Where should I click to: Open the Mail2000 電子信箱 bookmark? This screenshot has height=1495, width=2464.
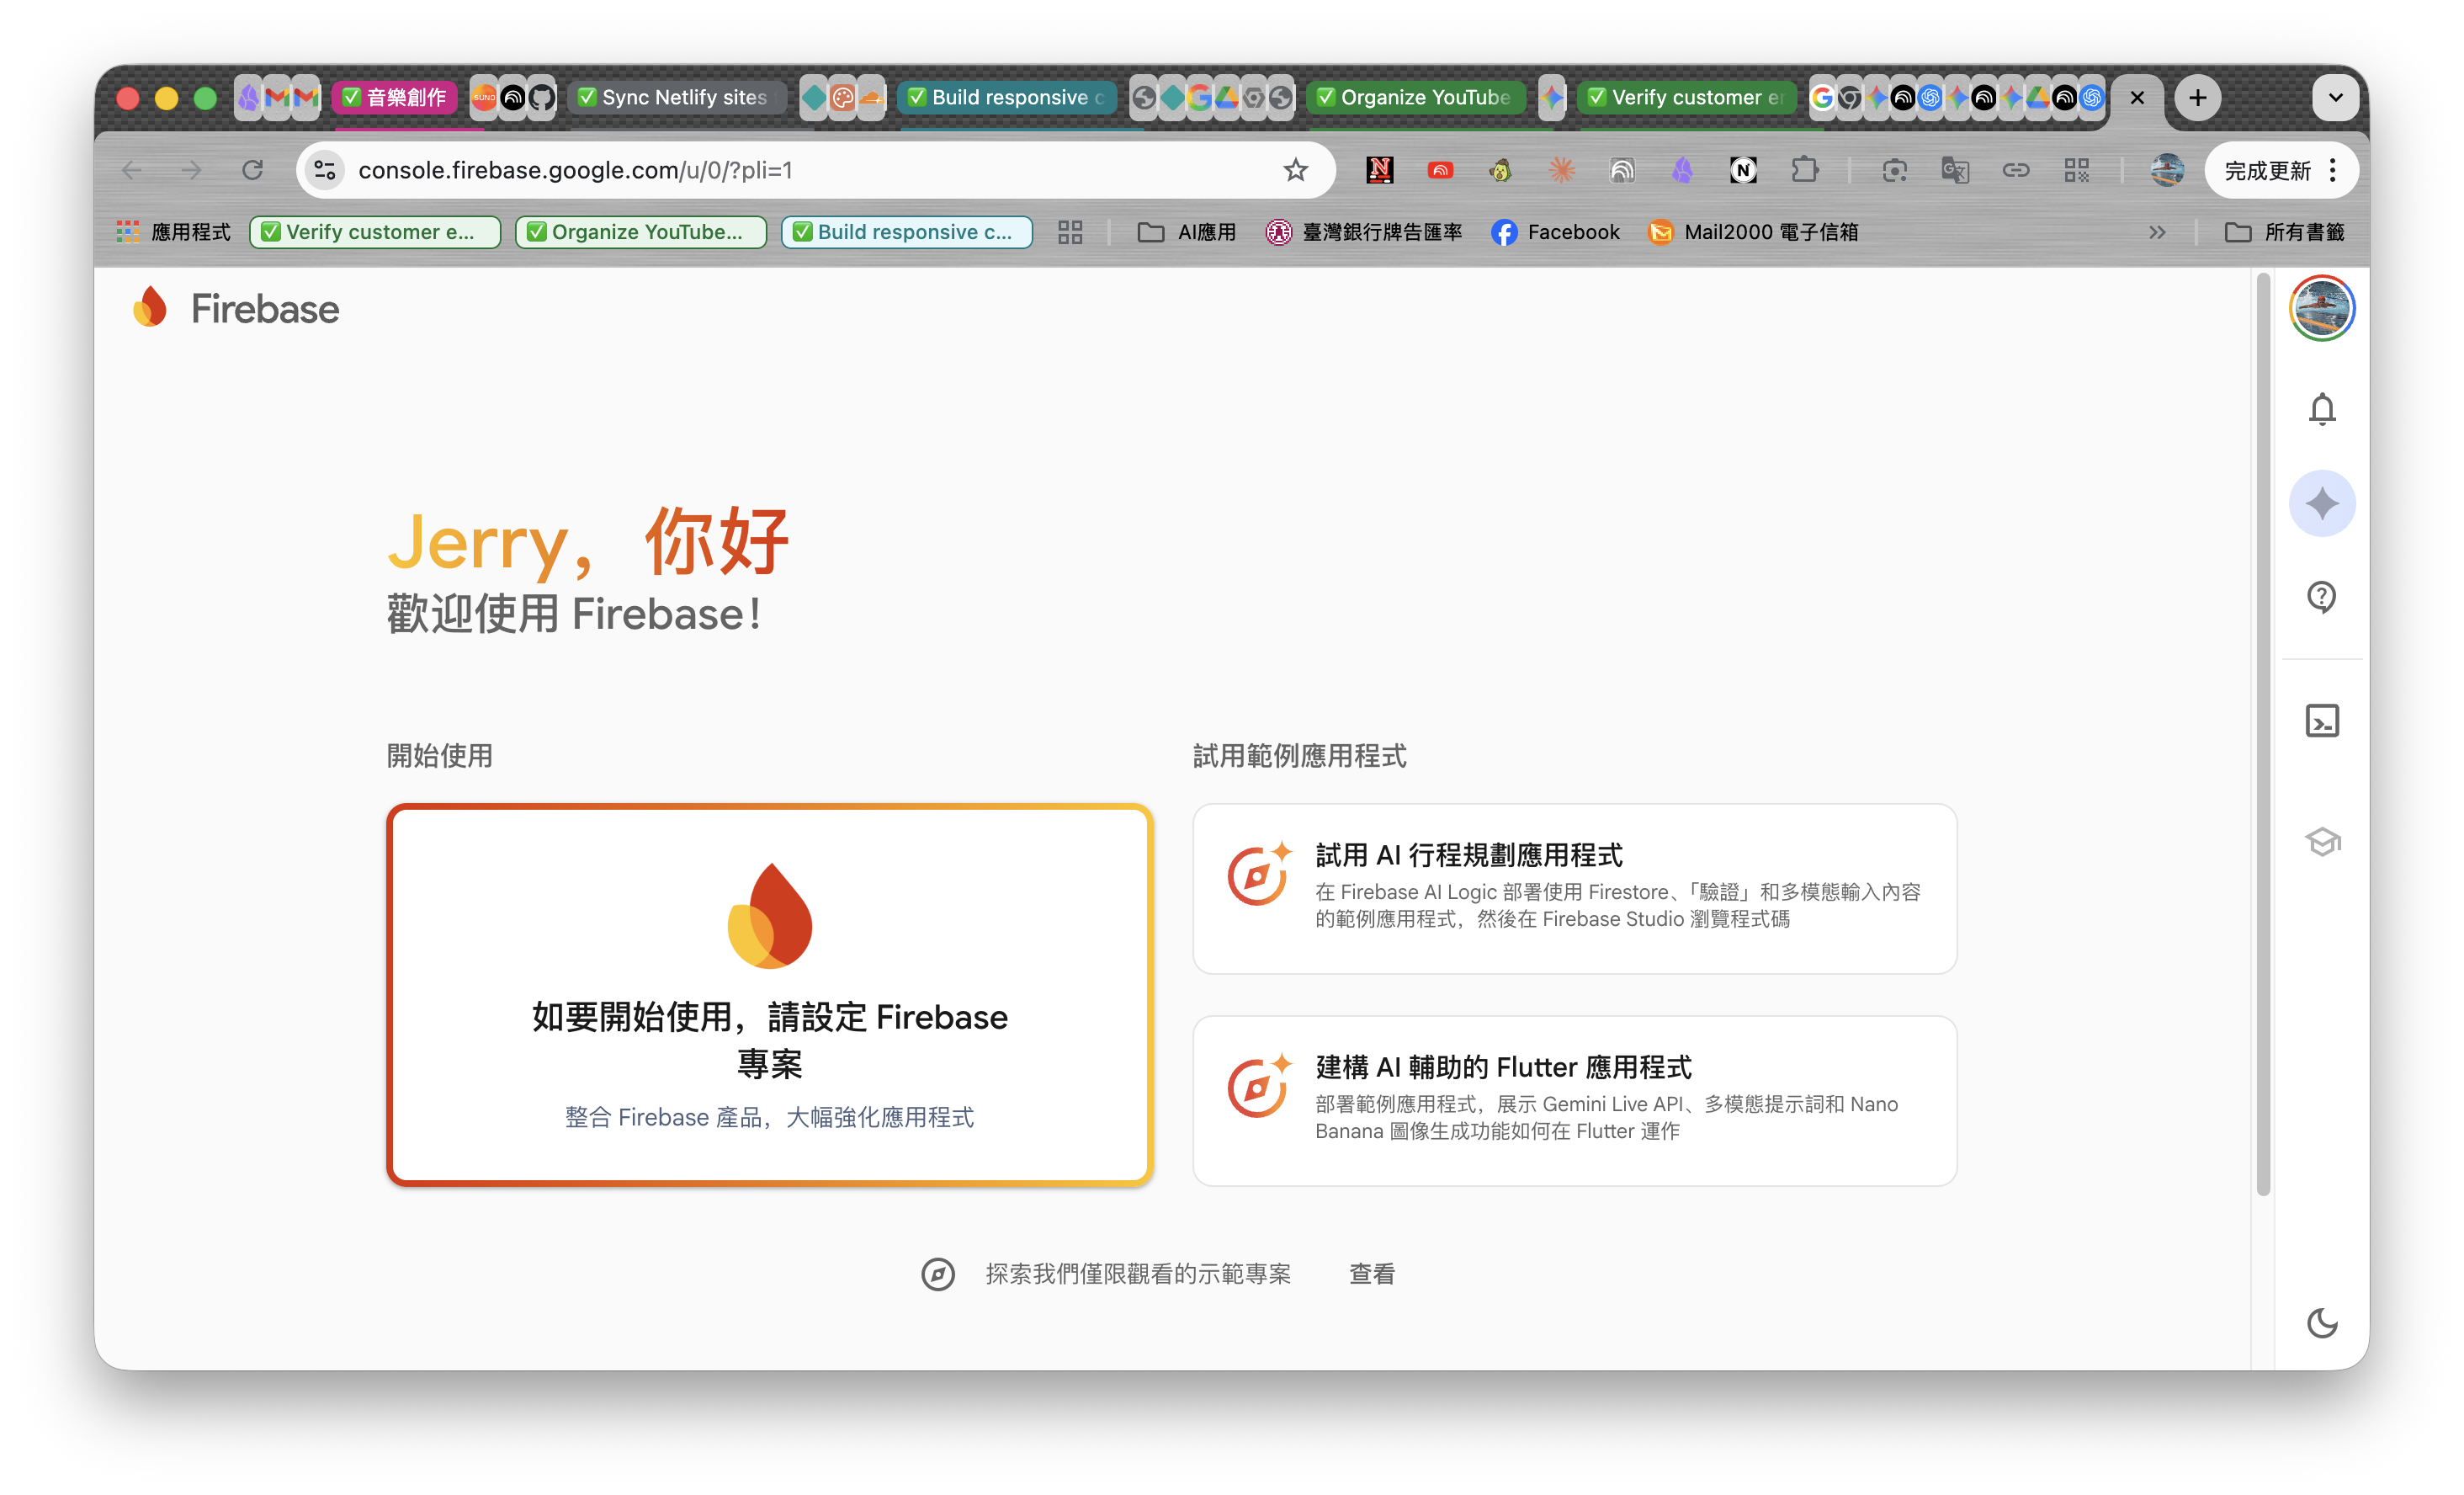pos(1753,232)
